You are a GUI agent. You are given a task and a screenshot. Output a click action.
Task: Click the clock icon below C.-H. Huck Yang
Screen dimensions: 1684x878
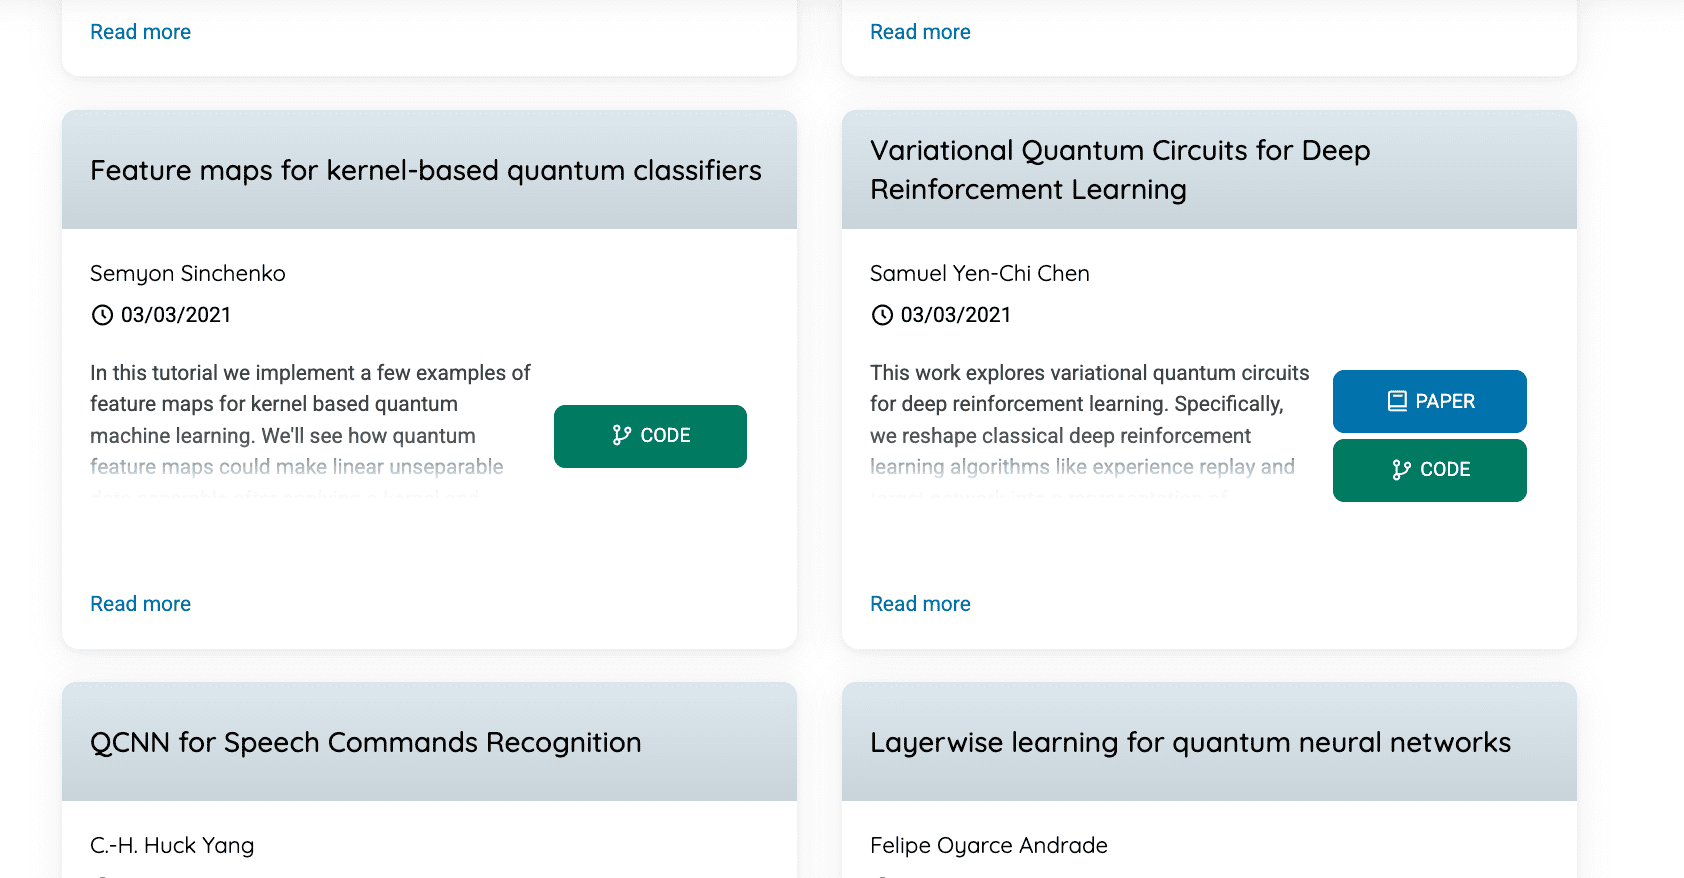point(101,875)
